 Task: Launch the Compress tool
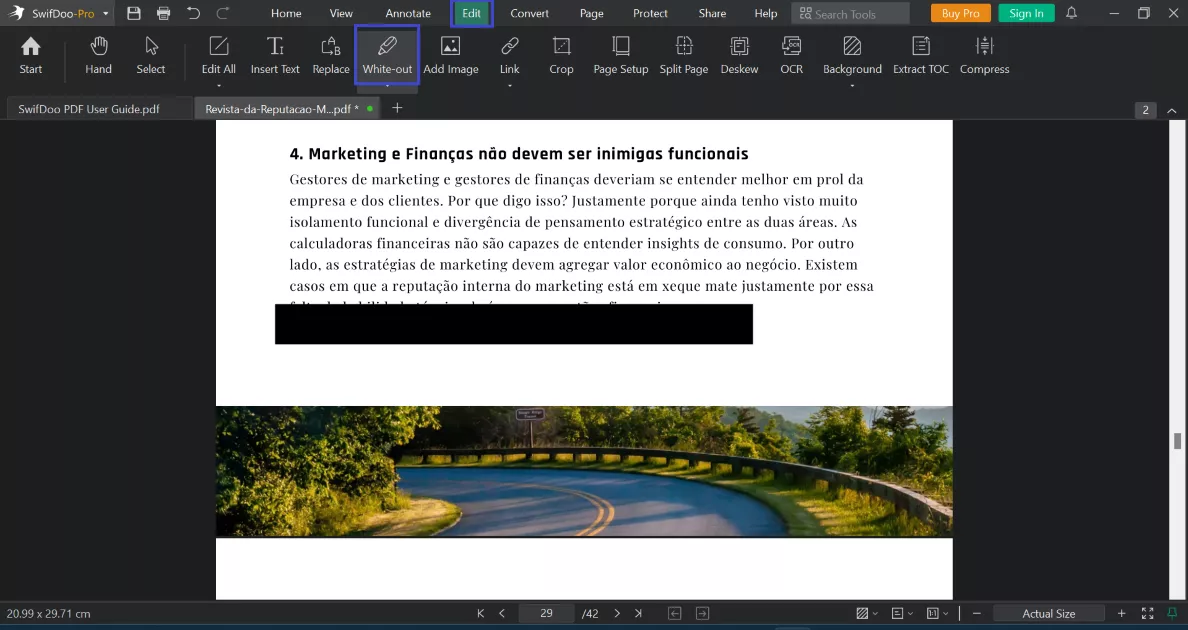[x=984, y=55]
